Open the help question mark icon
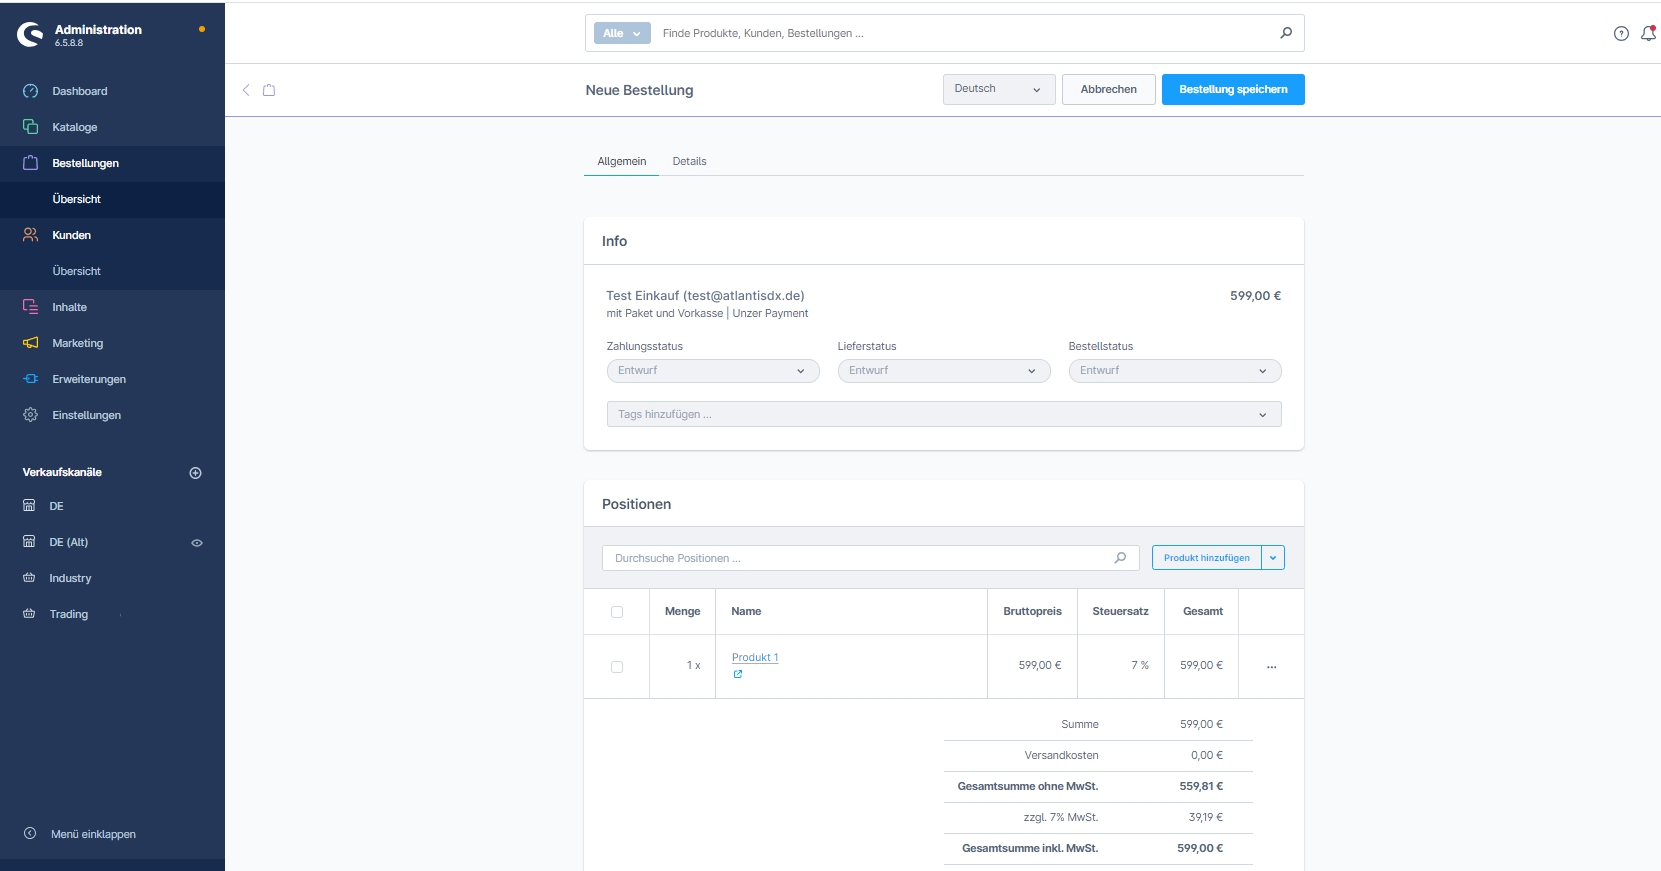Viewport: 1661px width, 871px height. (x=1621, y=34)
